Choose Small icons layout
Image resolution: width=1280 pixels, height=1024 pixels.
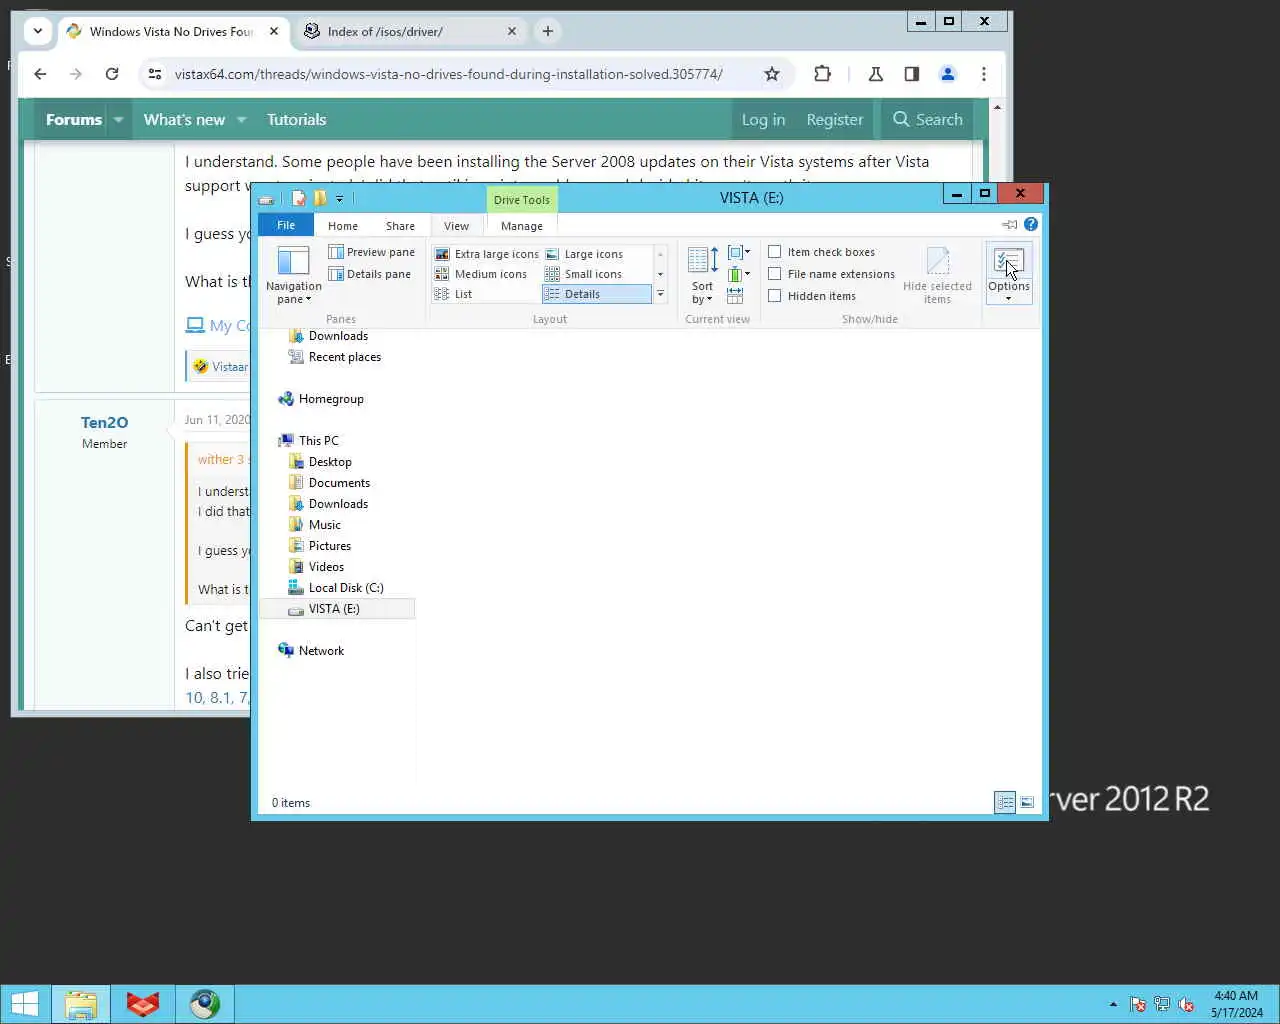(584, 274)
